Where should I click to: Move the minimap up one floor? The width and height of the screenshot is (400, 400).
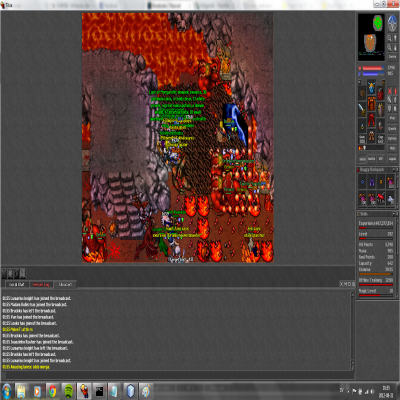pyautogui.click(x=395, y=38)
